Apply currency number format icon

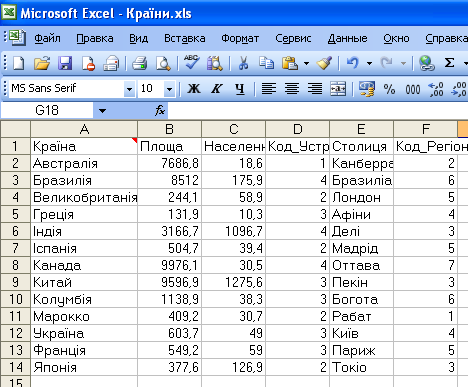pyautogui.click(x=367, y=89)
